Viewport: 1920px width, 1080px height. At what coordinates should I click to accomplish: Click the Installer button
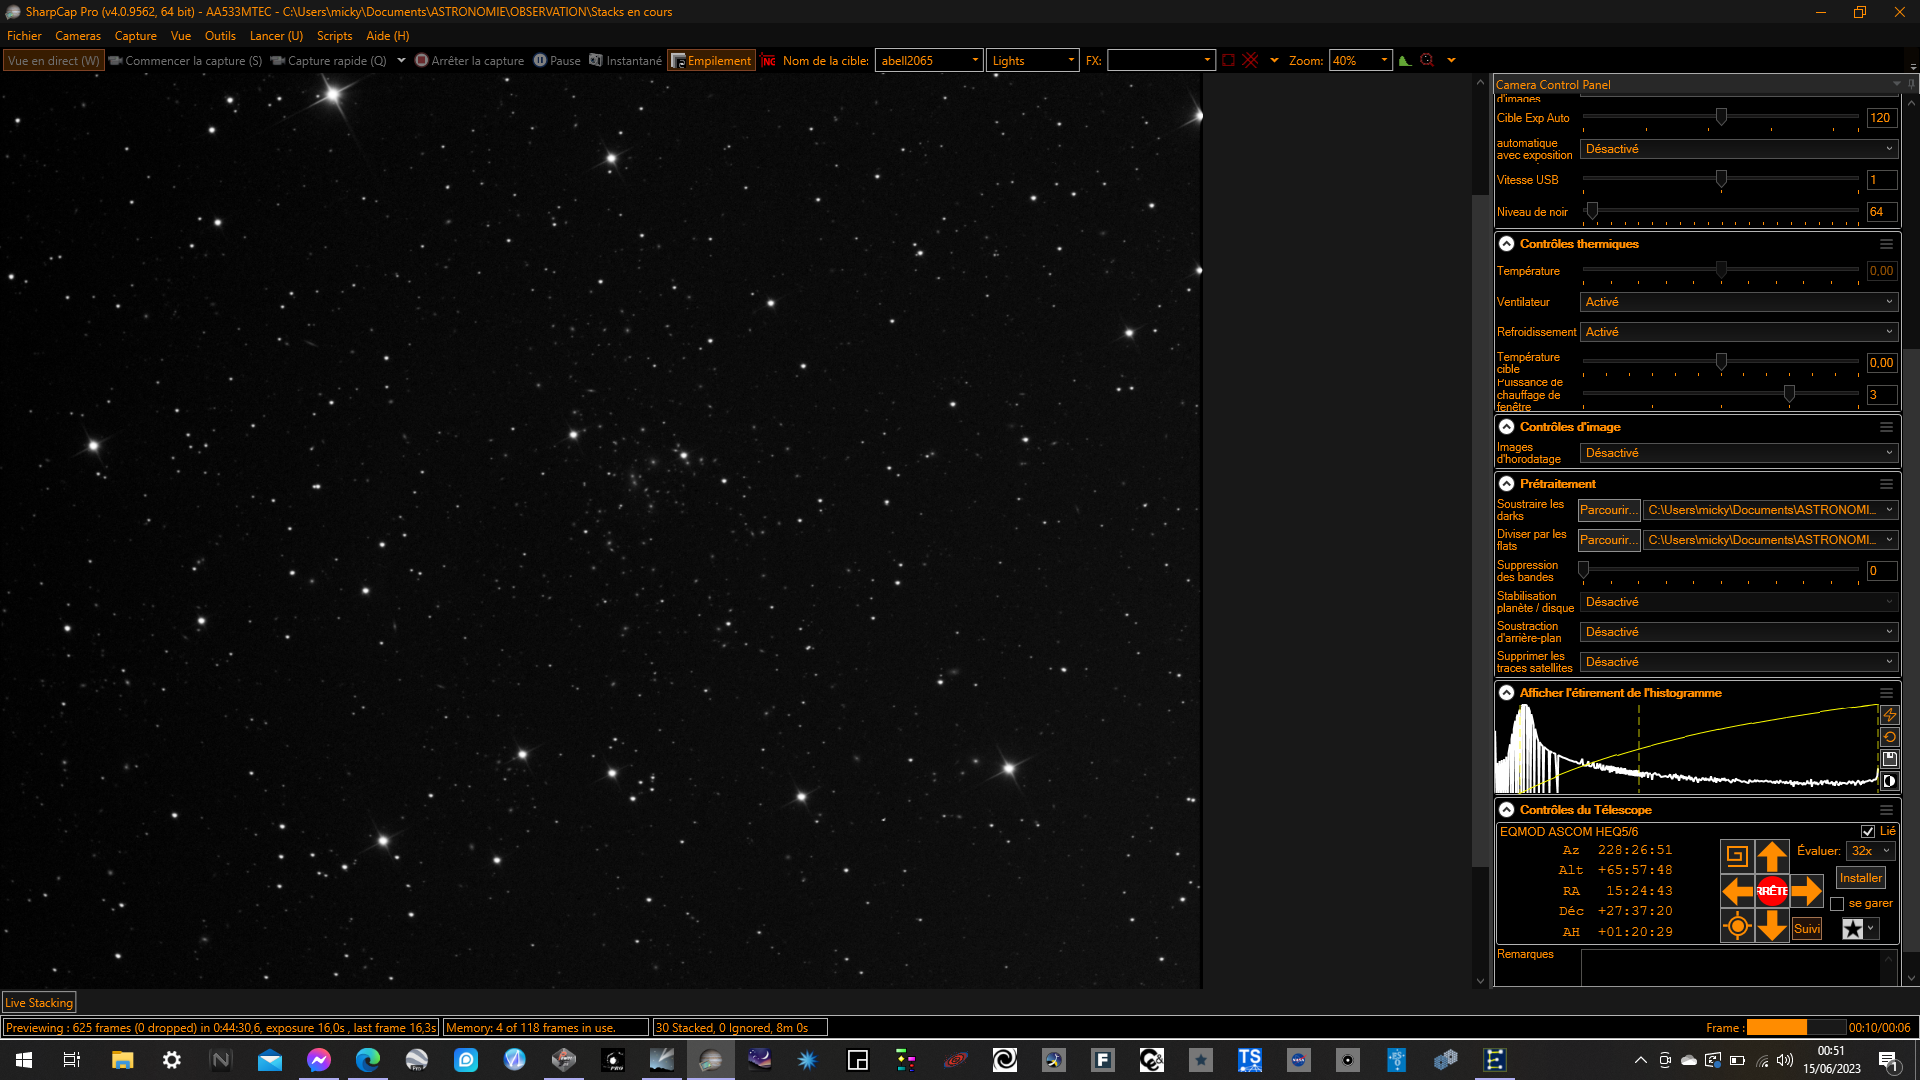click(1860, 878)
